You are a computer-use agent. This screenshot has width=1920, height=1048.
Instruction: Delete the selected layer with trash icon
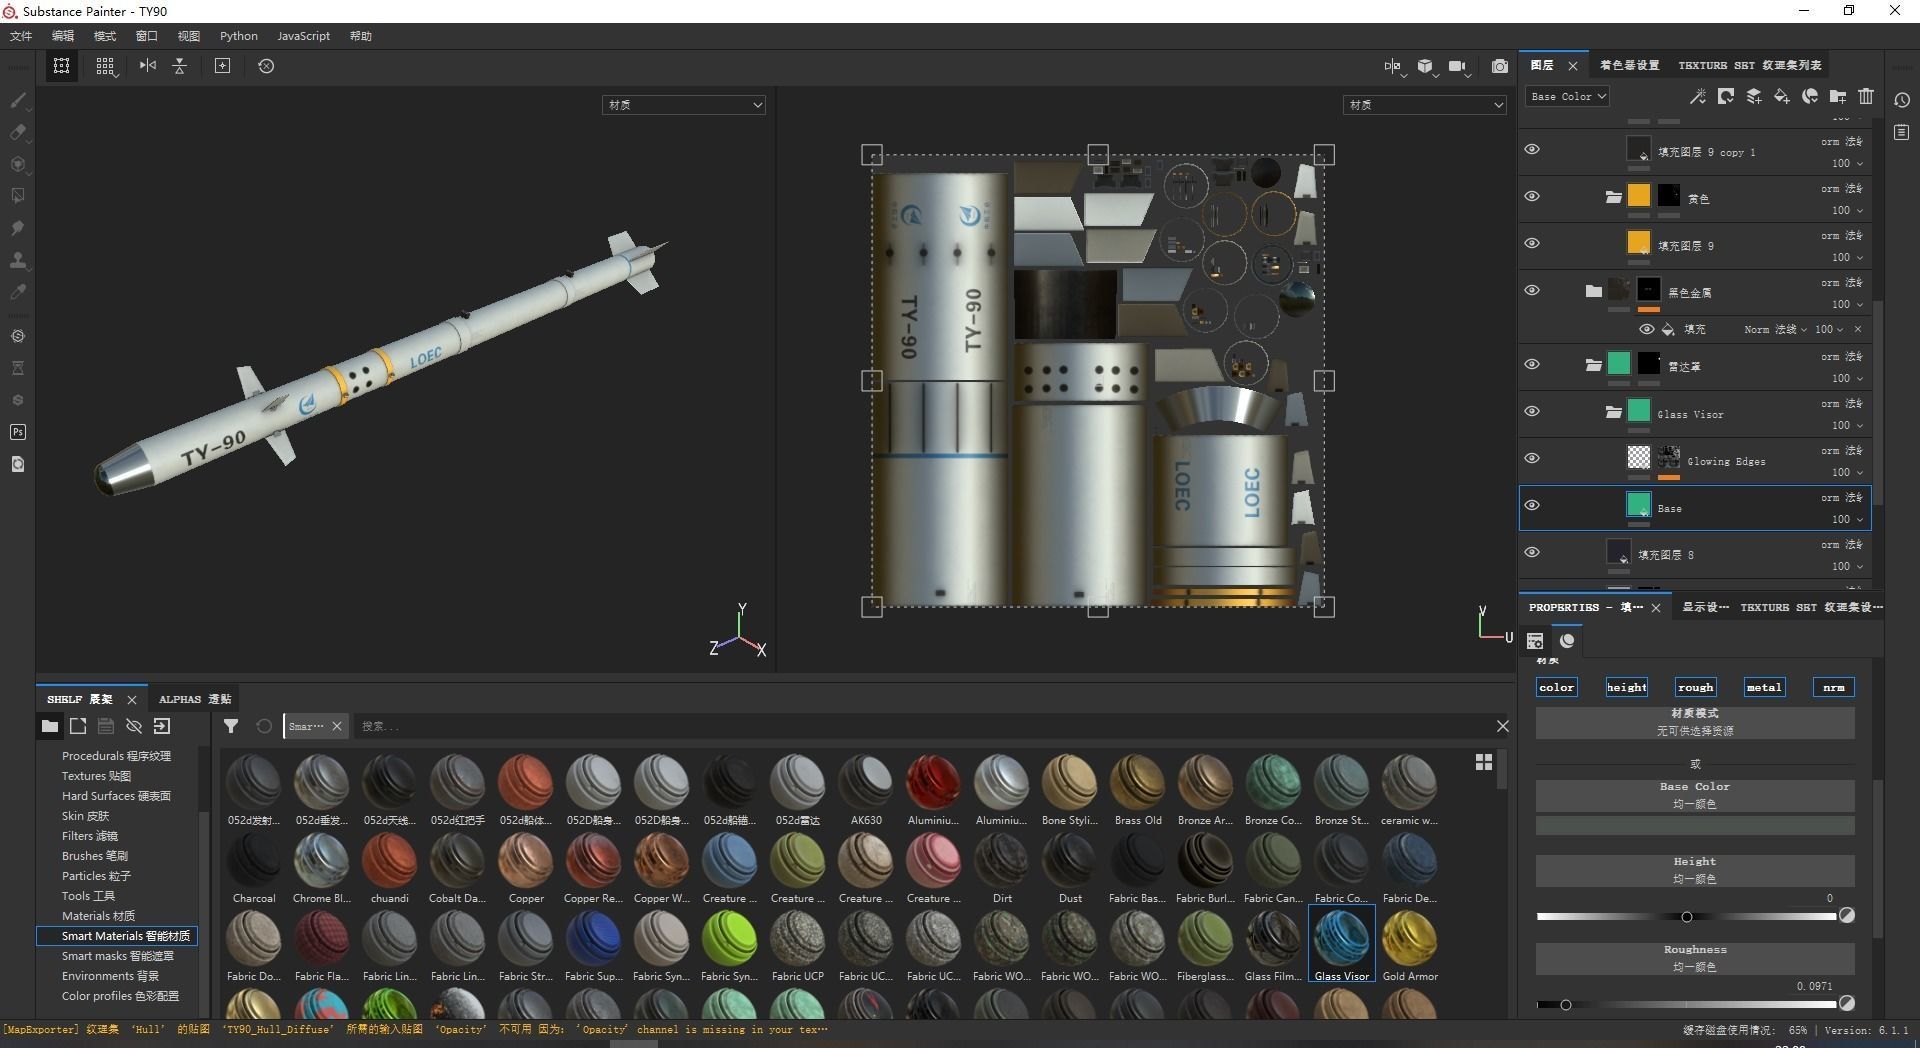click(x=1866, y=96)
